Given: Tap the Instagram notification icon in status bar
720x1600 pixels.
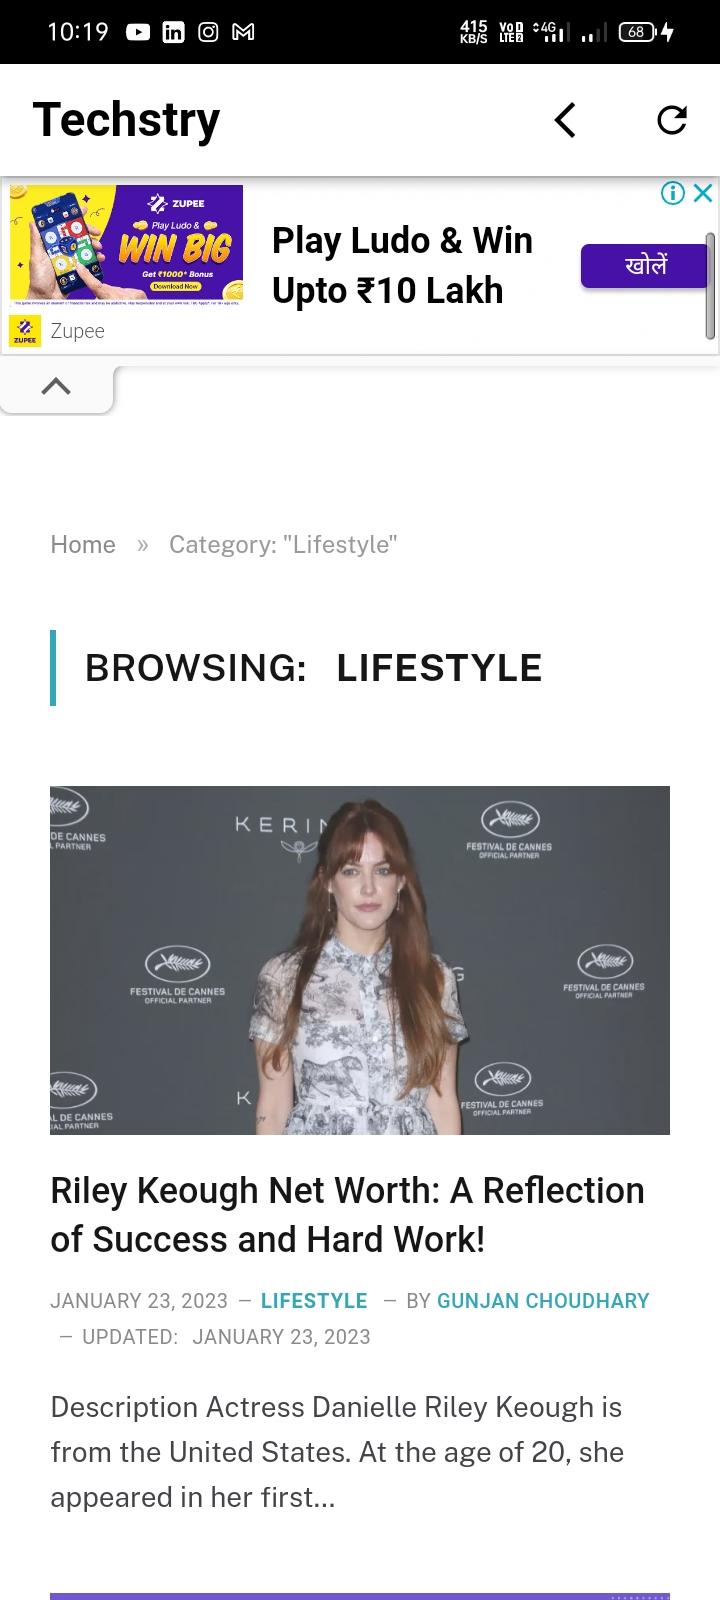Looking at the screenshot, I should [x=208, y=32].
